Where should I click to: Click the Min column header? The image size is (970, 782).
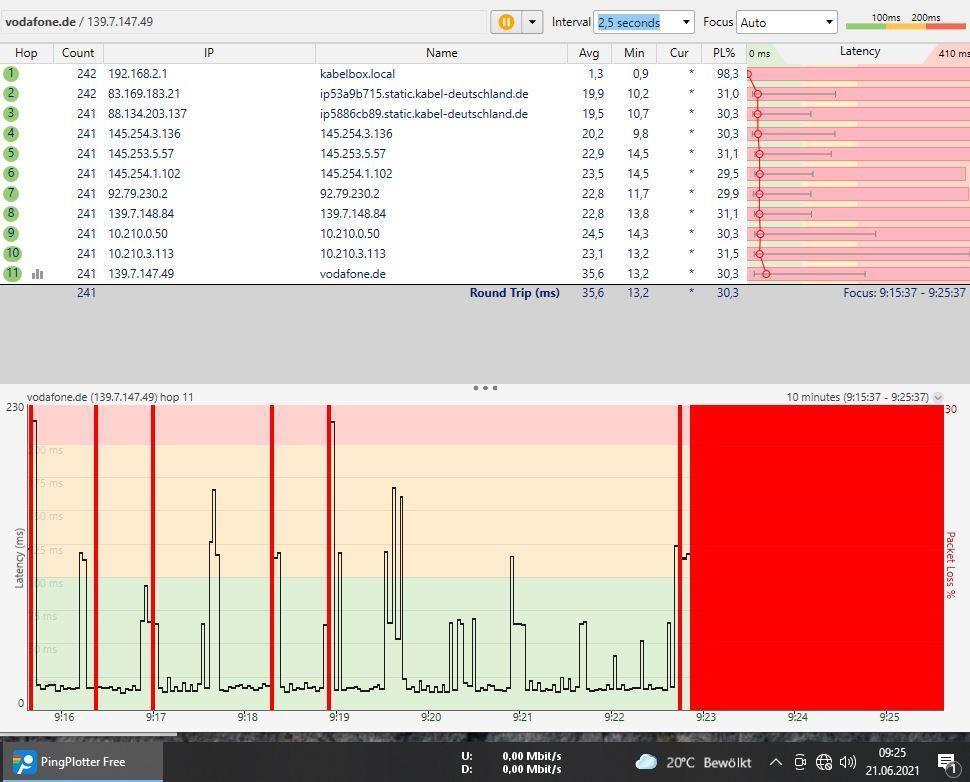[634, 53]
